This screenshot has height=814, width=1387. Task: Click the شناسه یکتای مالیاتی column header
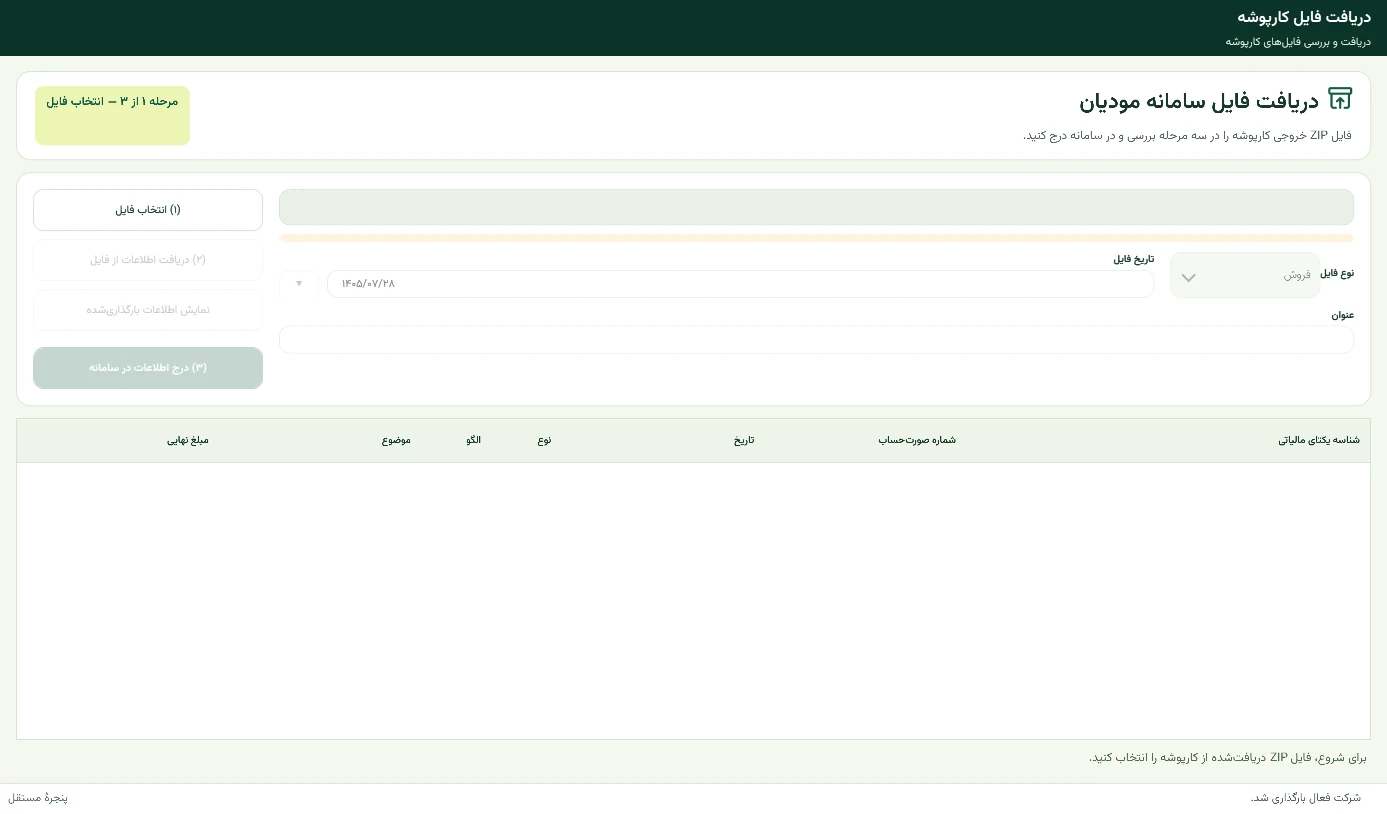[1319, 440]
